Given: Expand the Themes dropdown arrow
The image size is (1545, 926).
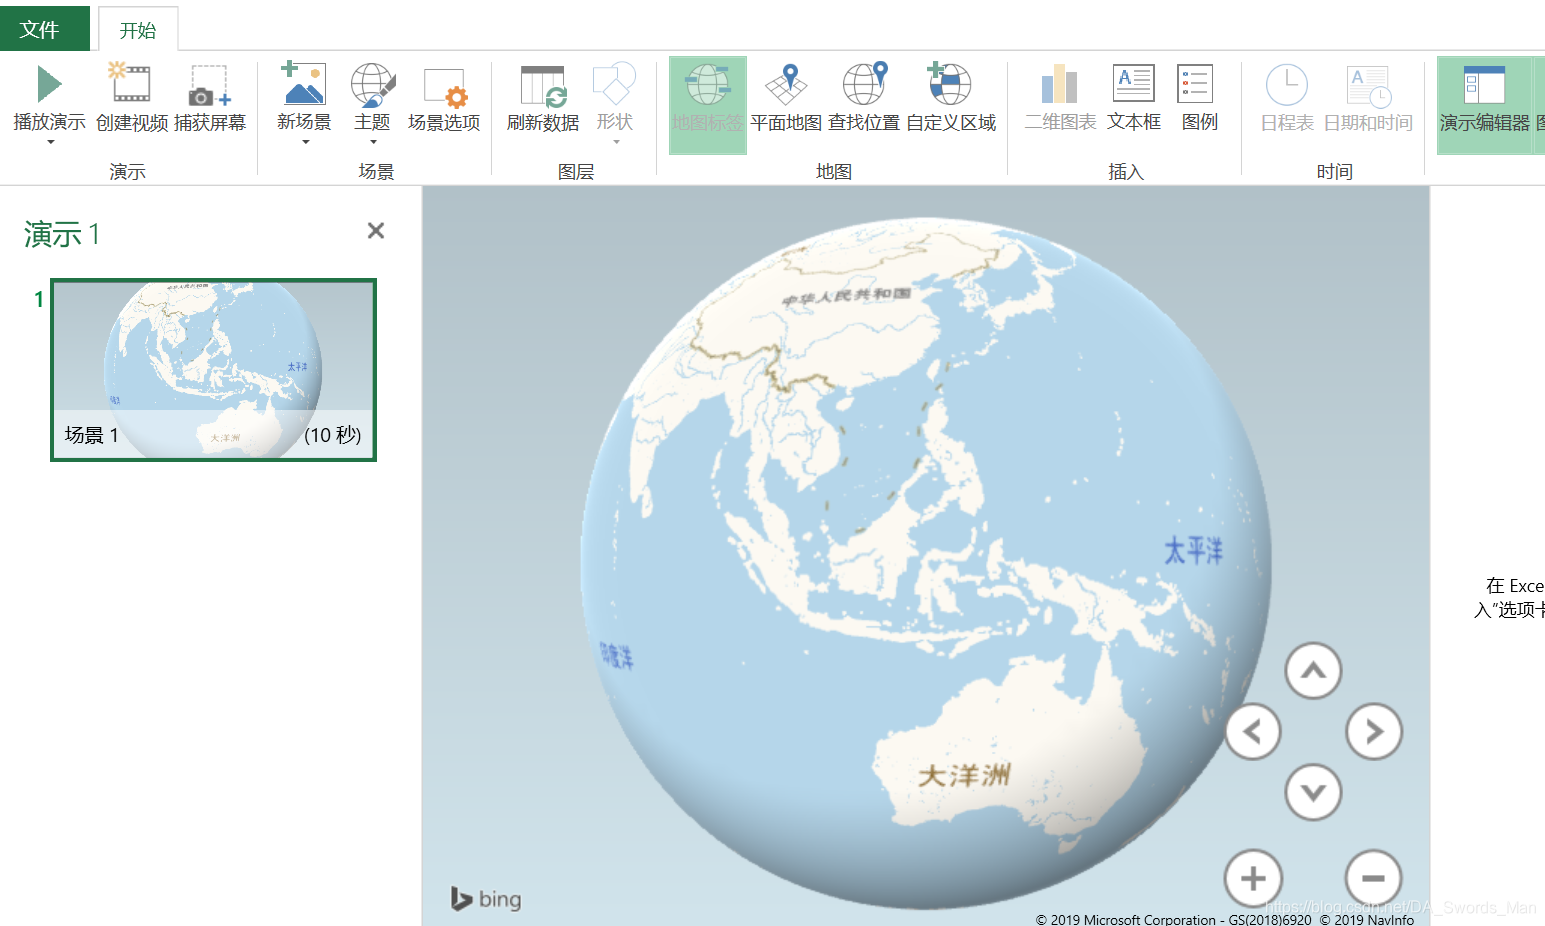Looking at the screenshot, I should point(373,142).
